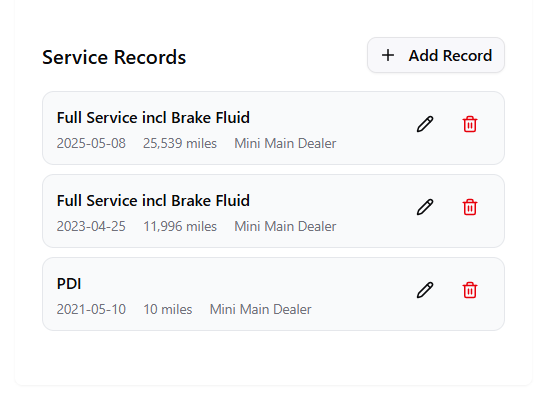Edit the 2023-04-25 Full Service record
Screen dimensions: 553x405
point(425,207)
